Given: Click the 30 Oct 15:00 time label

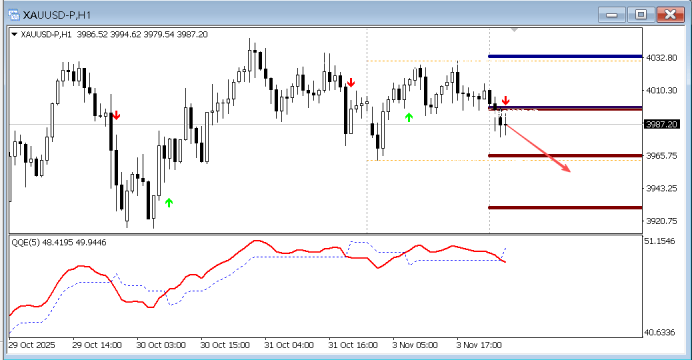Looking at the screenshot, I should click(225, 345).
